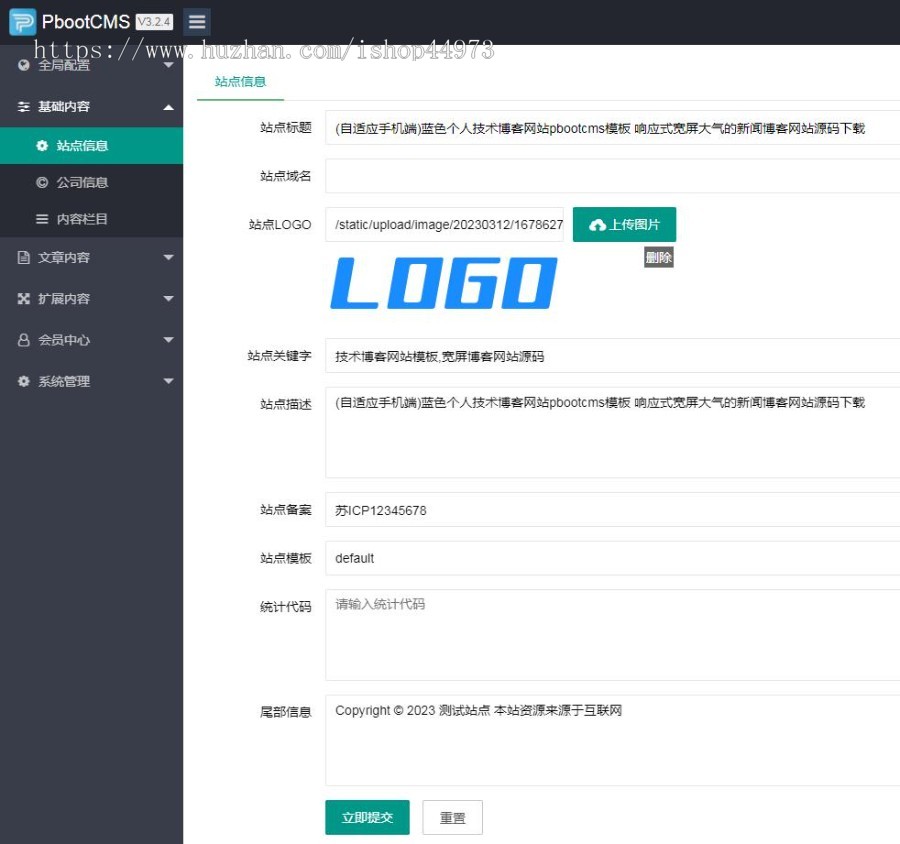Expand the 全局配置 menu arrow
The height and width of the screenshot is (844, 900).
pos(169,65)
